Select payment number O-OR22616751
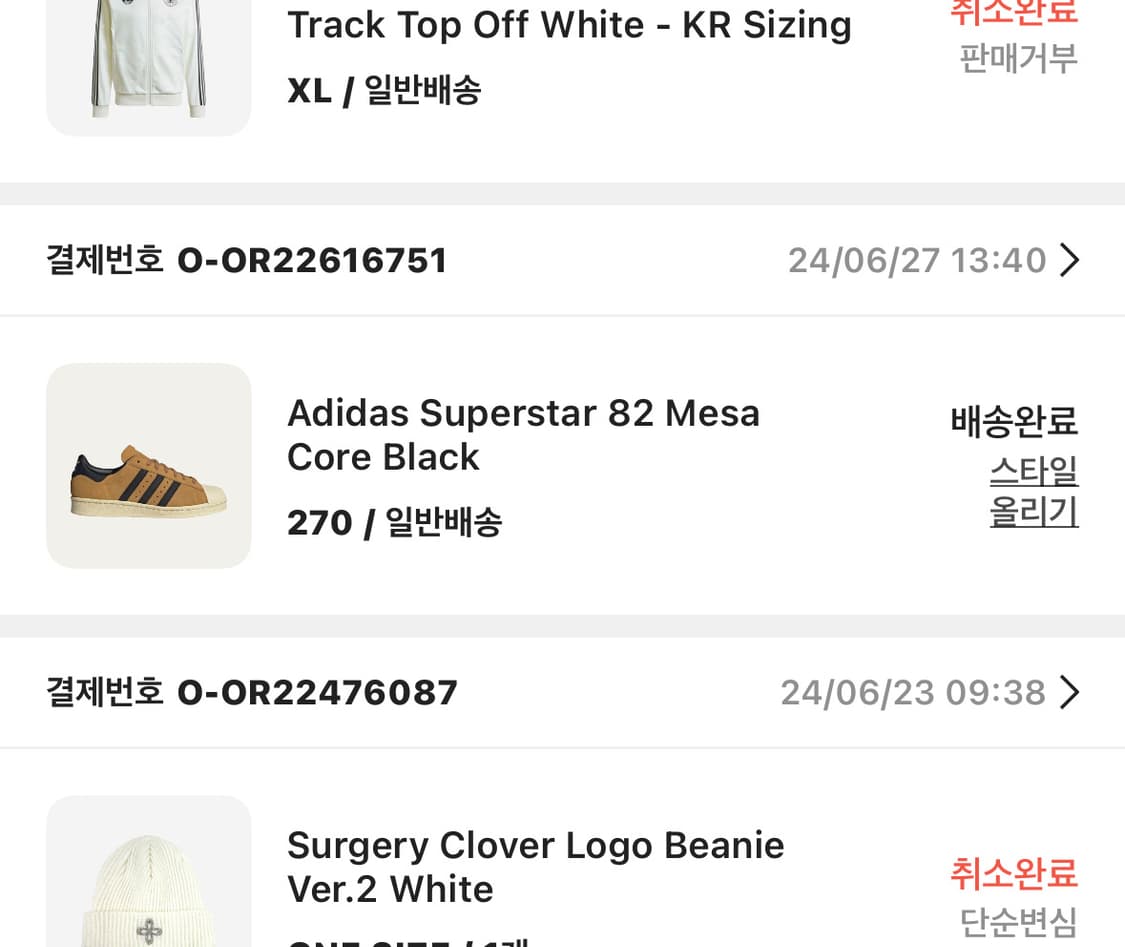This screenshot has width=1125, height=947. pos(312,260)
